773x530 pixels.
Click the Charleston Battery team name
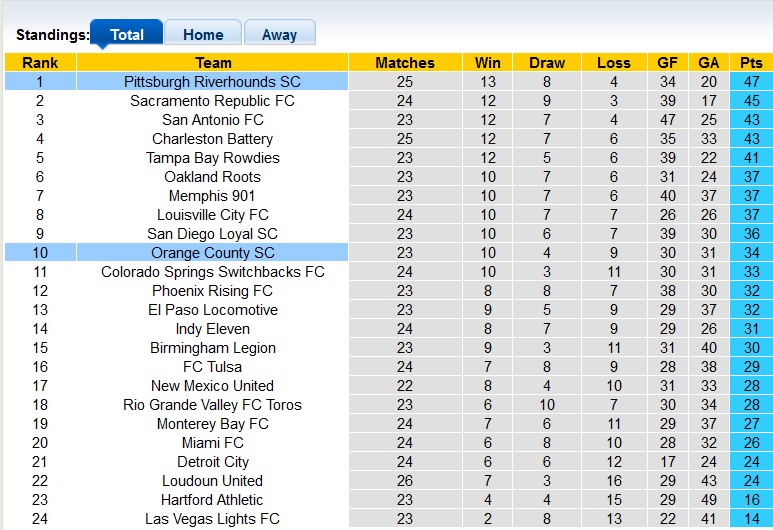click(212, 139)
